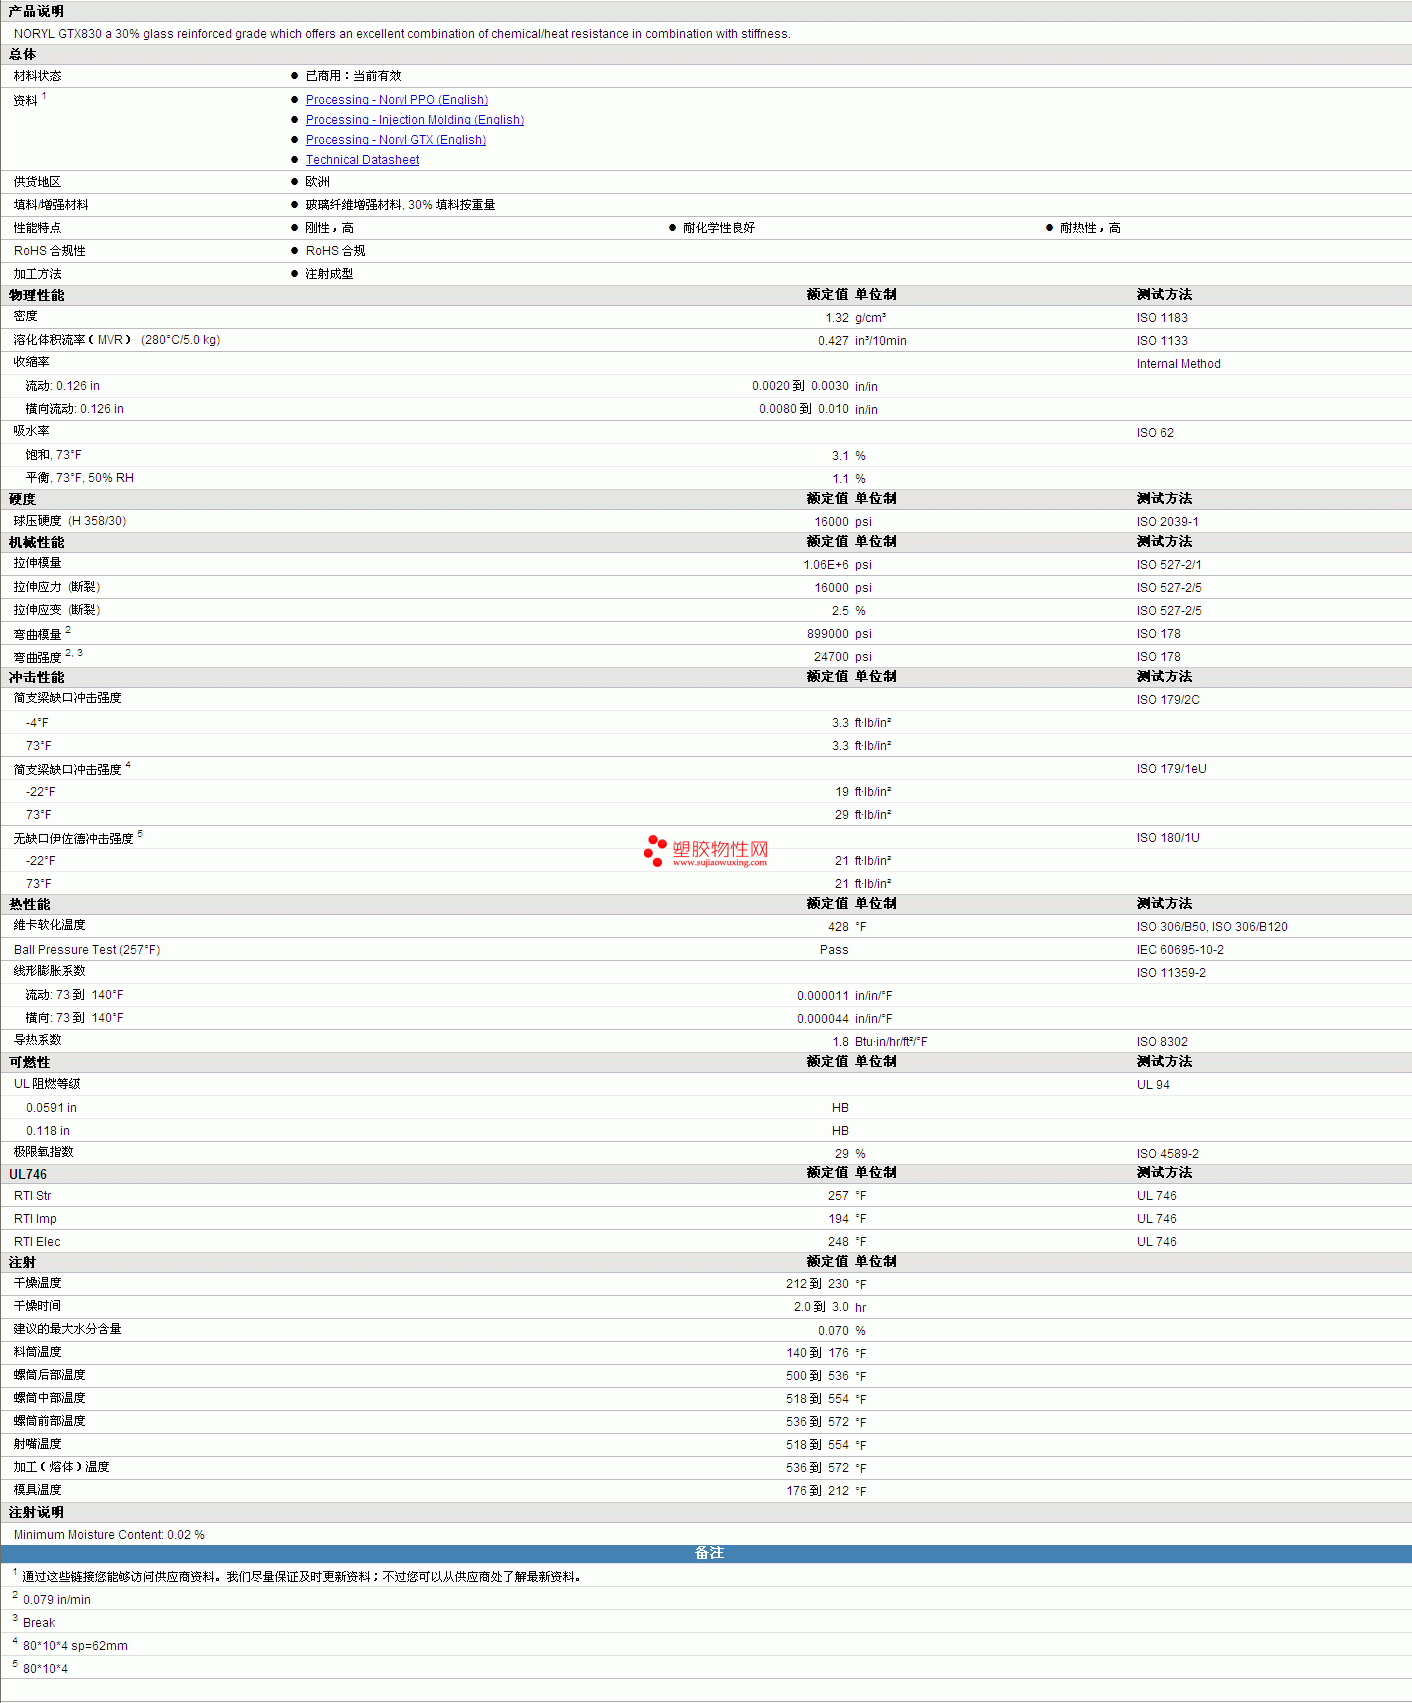Select the ISO 4589-2 text
Viewport: 1412px width, 1703px height.
pyautogui.click(x=1167, y=1154)
